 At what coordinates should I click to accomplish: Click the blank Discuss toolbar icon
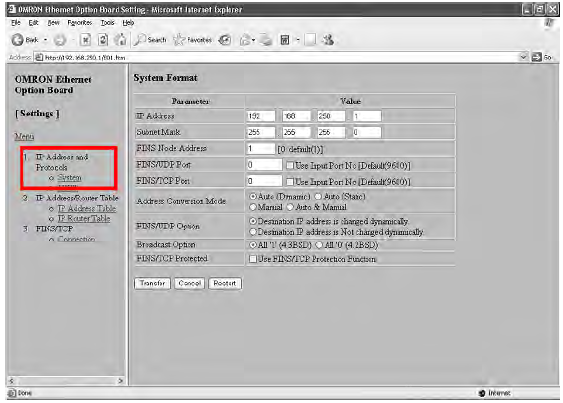(x=310, y=40)
